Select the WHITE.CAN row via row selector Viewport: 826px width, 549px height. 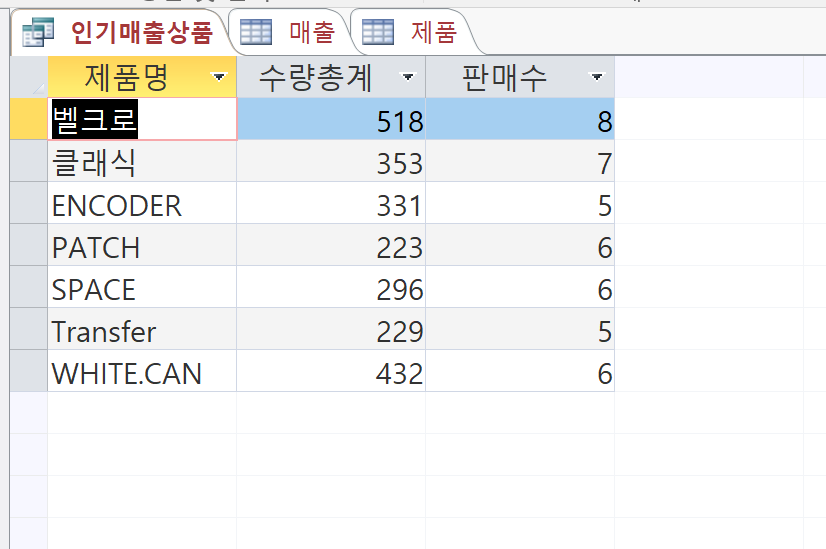tap(28, 372)
